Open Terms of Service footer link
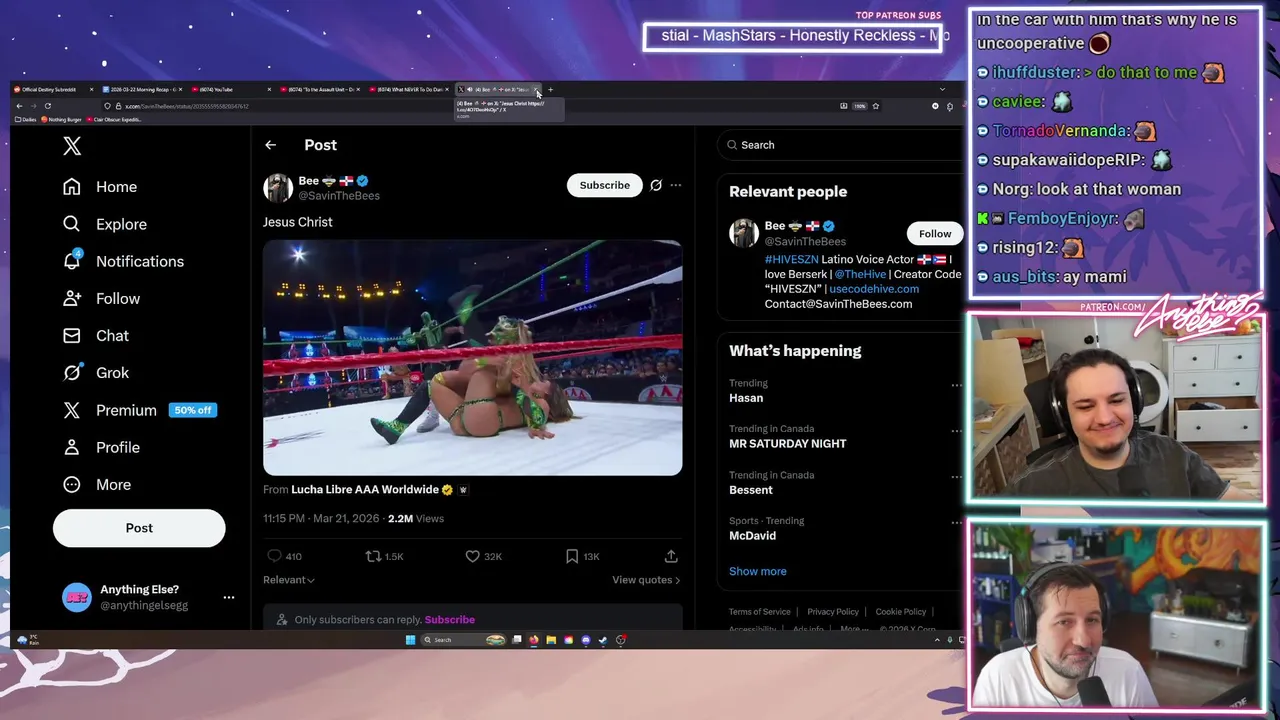Screen dimensions: 1280x720 pyautogui.click(x=759, y=612)
